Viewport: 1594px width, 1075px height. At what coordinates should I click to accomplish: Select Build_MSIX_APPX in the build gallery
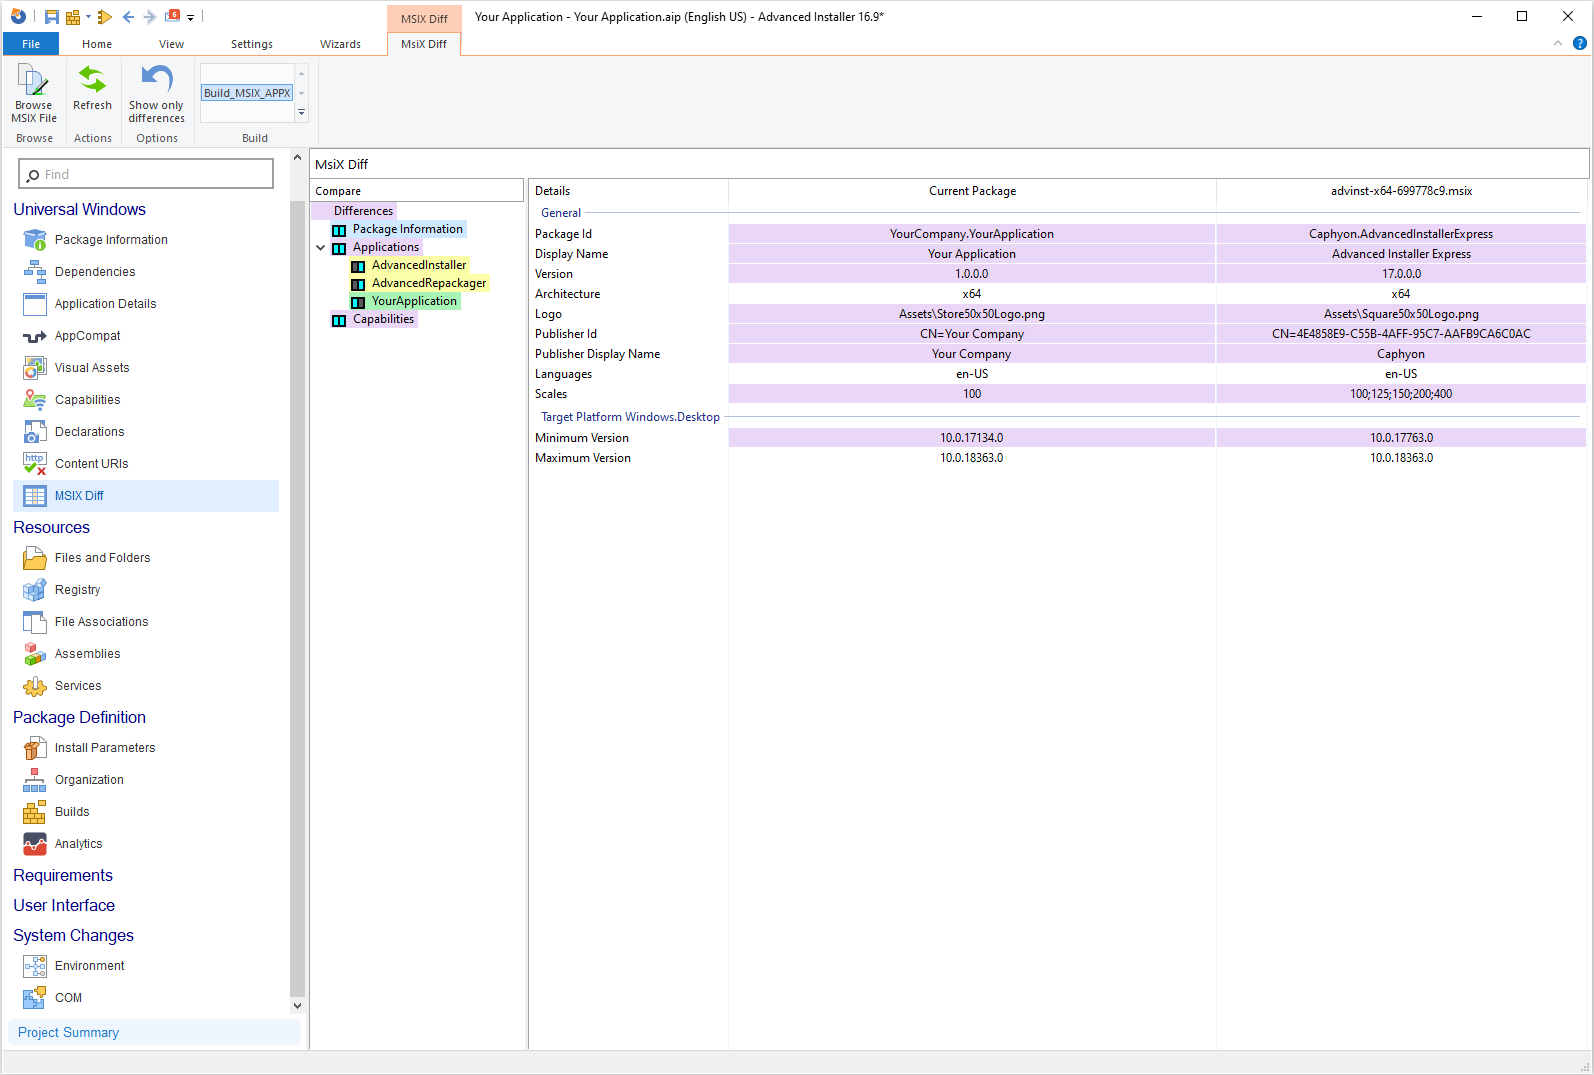coord(247,93)
